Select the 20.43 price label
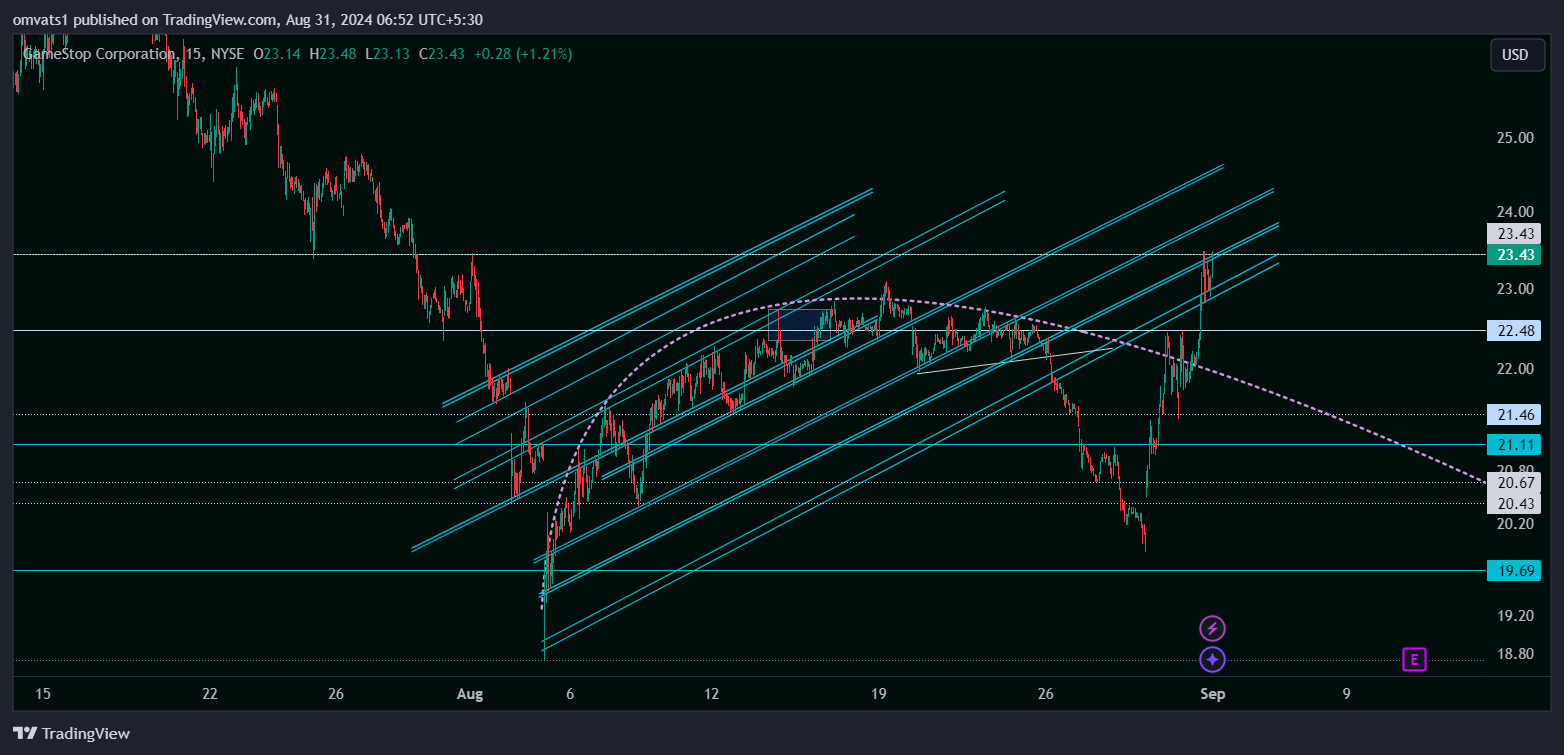The image size is (1564, 755). pyautogui.click(x=1513, y=503)
